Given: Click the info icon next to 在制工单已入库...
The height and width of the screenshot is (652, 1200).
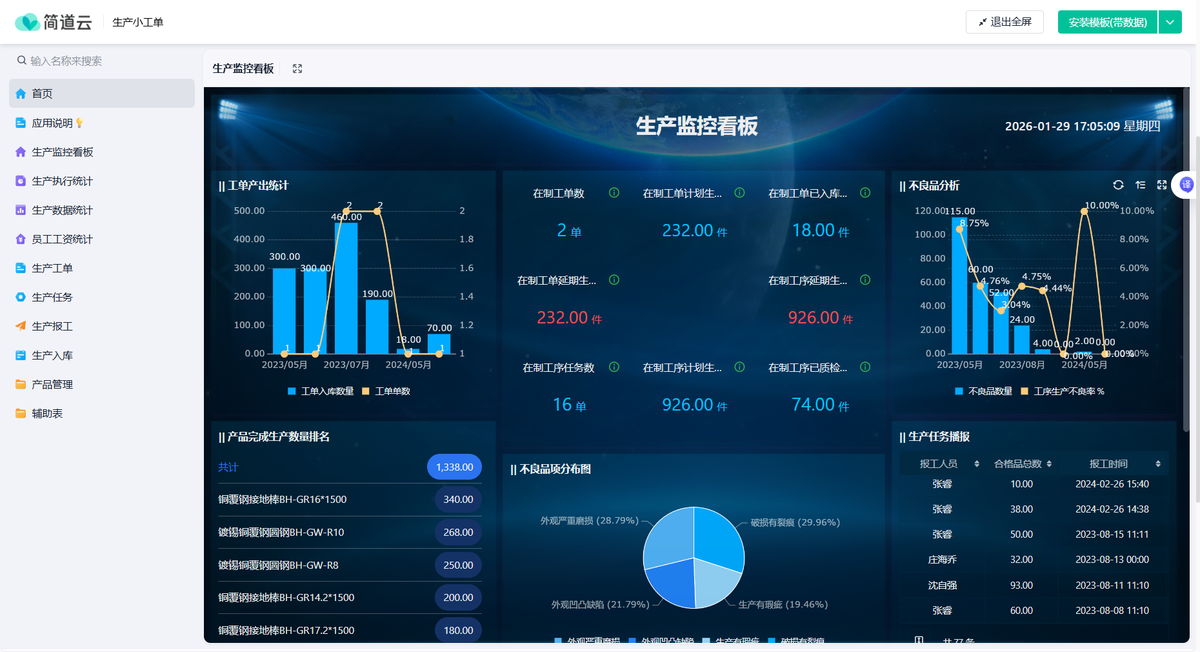Looking at the screenshot, I should (865, 193).
